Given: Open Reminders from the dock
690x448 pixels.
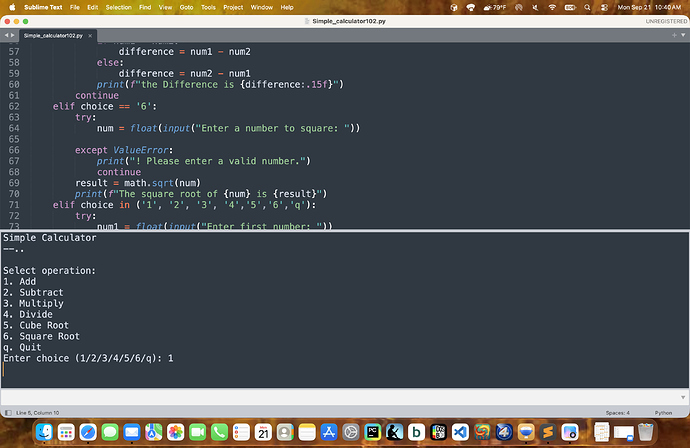Looking at the screenshot, I should point(241,432).
